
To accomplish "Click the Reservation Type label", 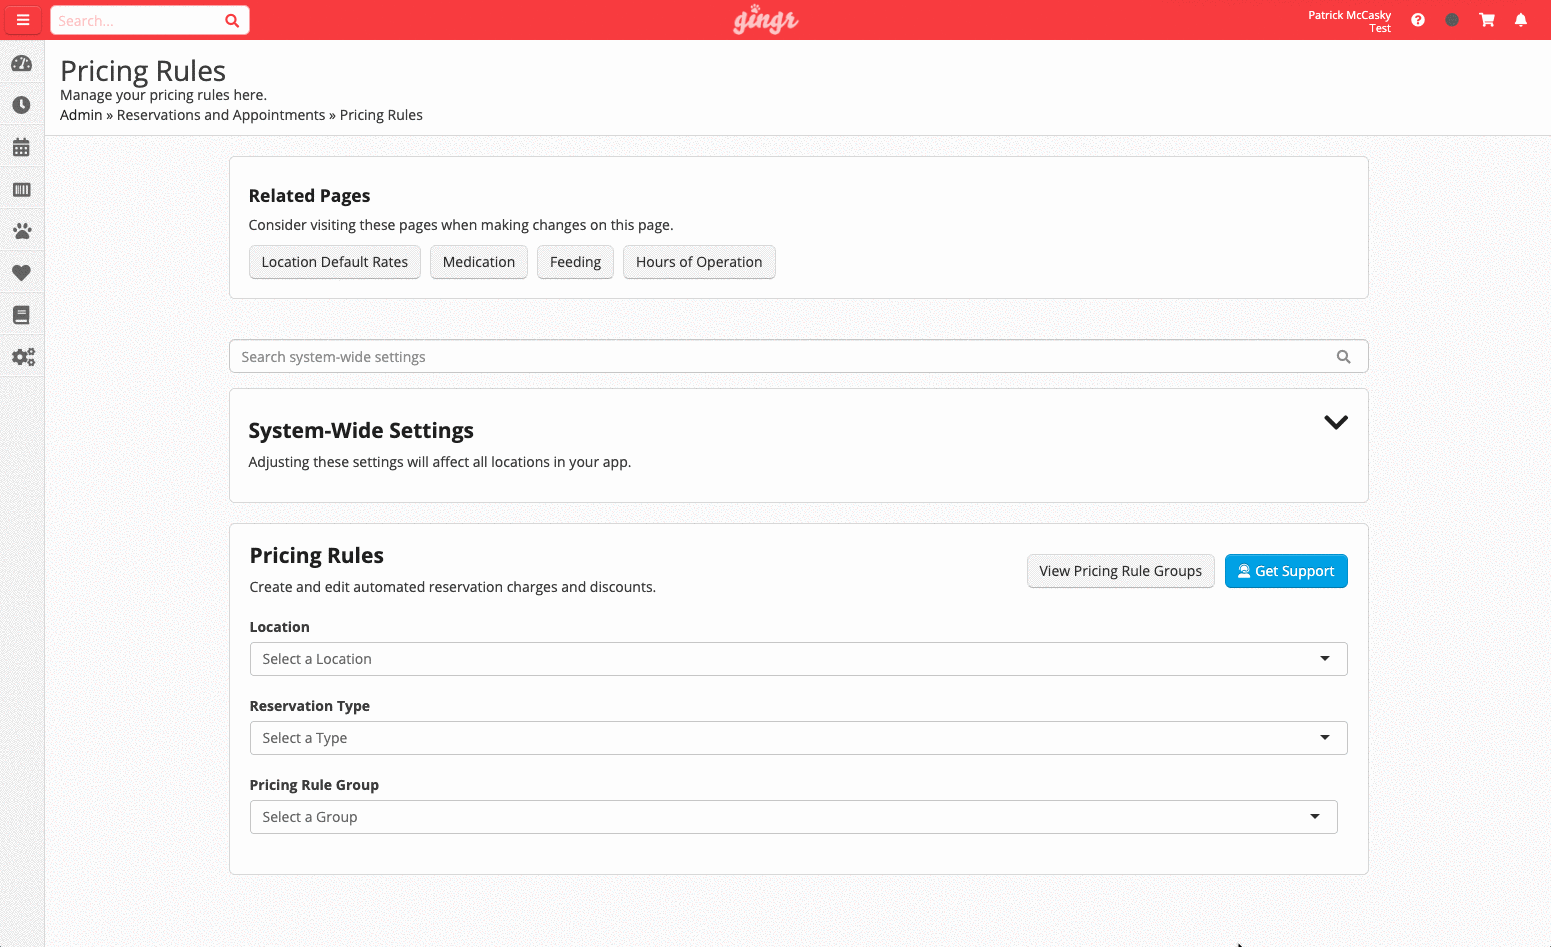I will (x=310, y=706).
